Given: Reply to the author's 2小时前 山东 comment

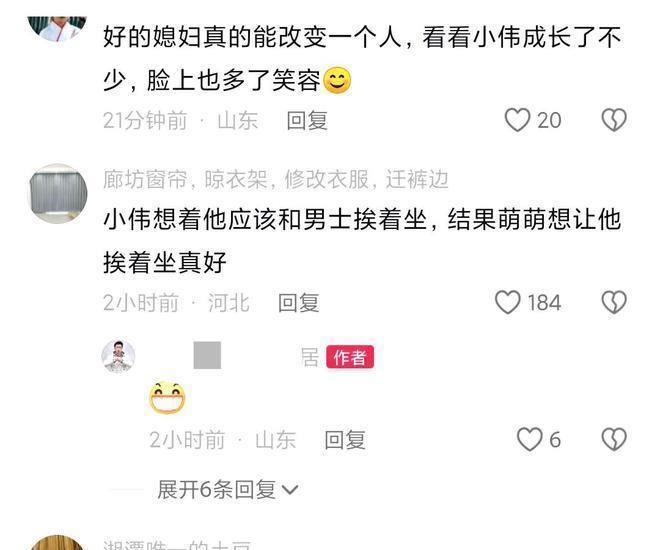Looking at the screenshot, I should 345,440.
